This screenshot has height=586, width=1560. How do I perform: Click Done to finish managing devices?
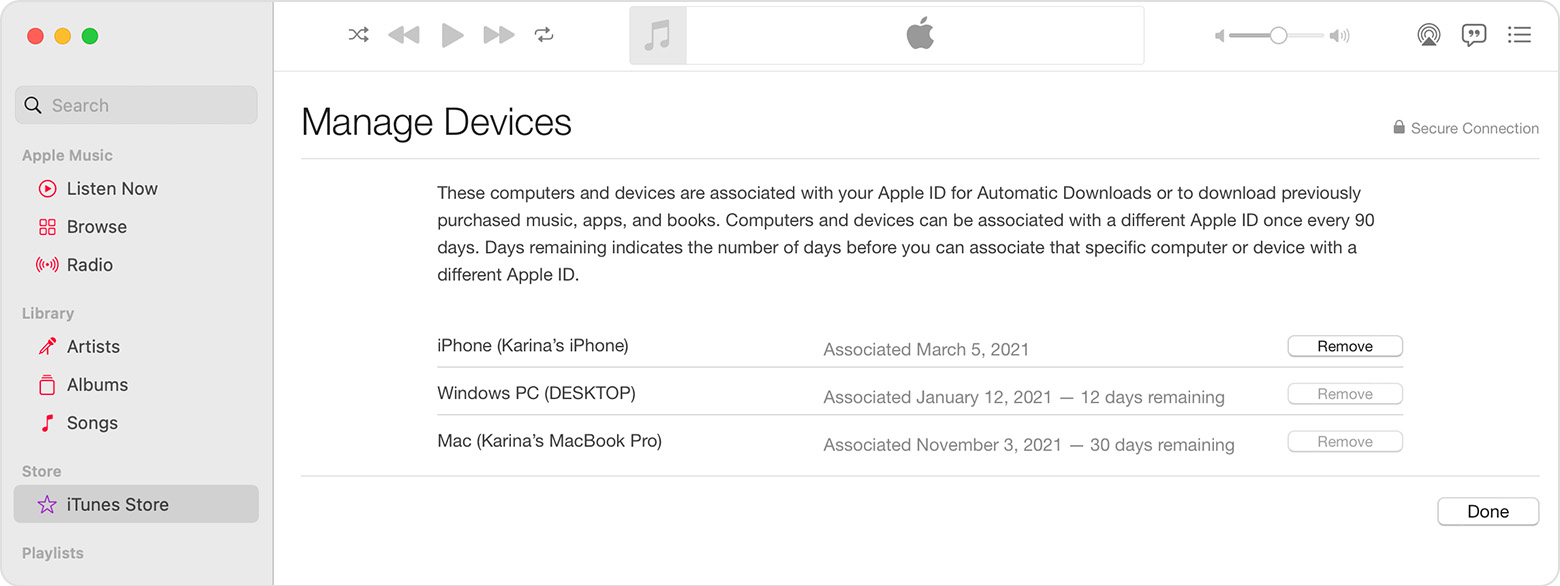pyautogui.click(x=1488, y=511)
